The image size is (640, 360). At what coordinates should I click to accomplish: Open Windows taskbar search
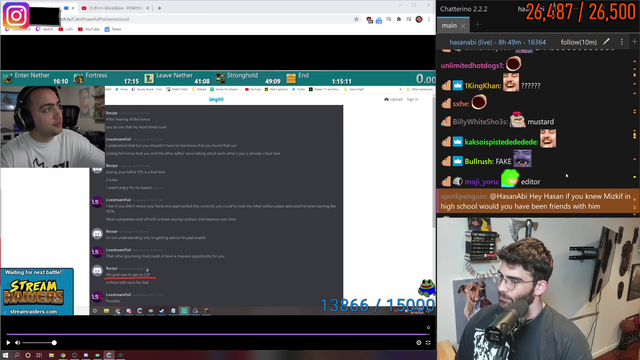pos(17,355)
